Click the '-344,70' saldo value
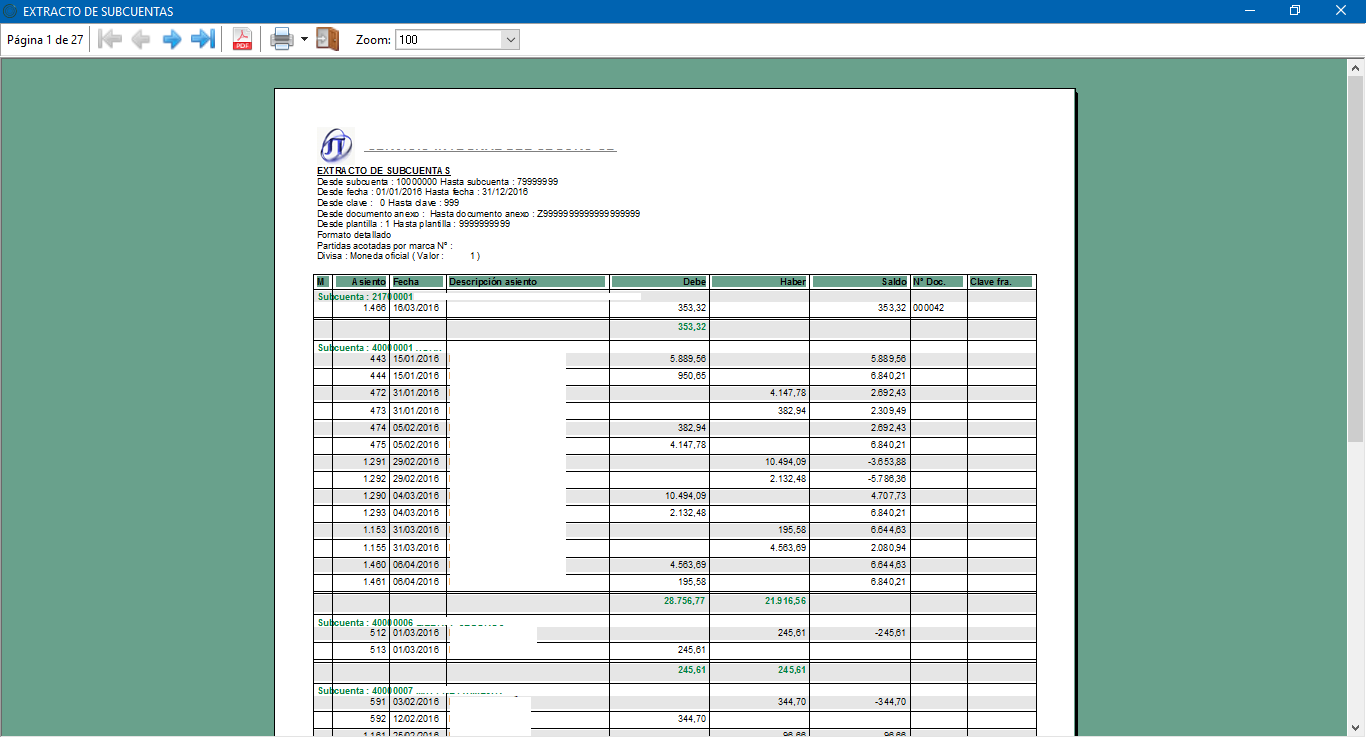This screenshot has width=1366, height=738. tap(890, 702)
